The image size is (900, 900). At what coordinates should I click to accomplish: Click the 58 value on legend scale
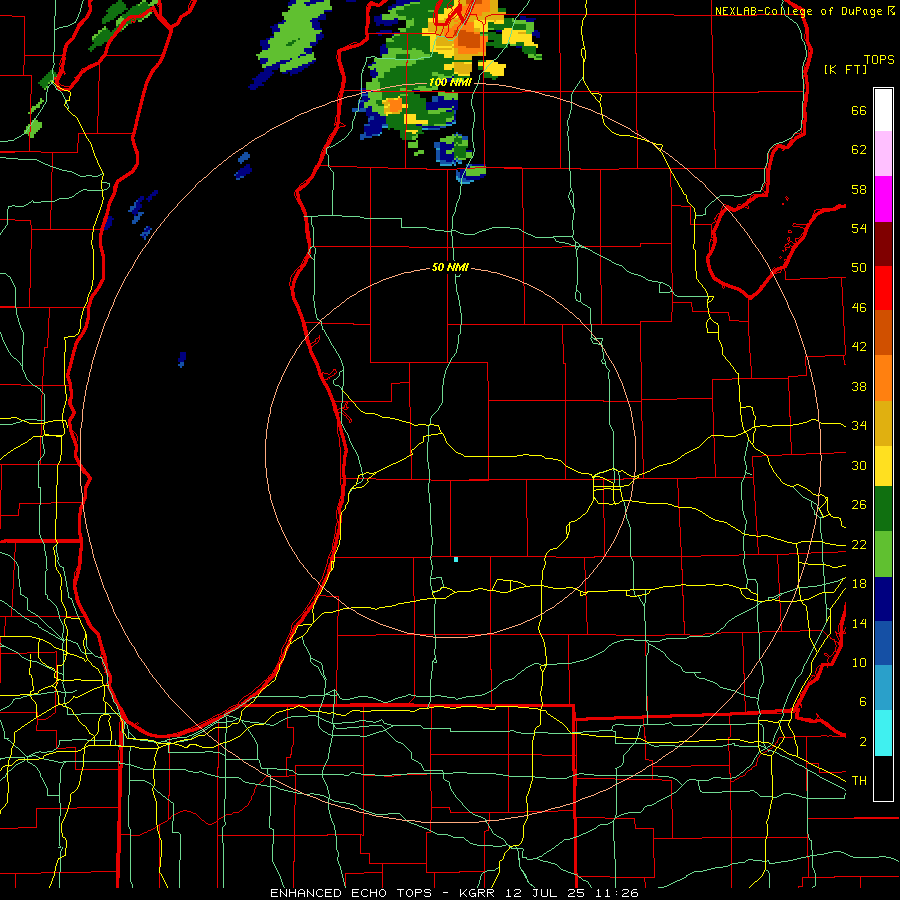pyautogui.click(x=859, y=189)
